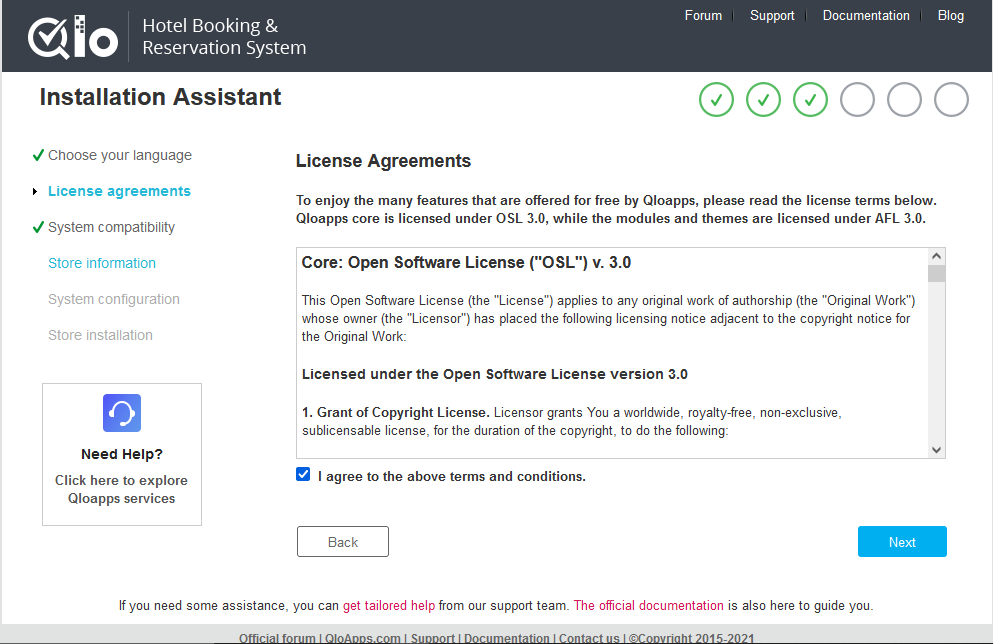Image resolution: width=993 pixels, height=644 pixels.
Task: Click the fifth empty step circle
Action: (904, 99)
